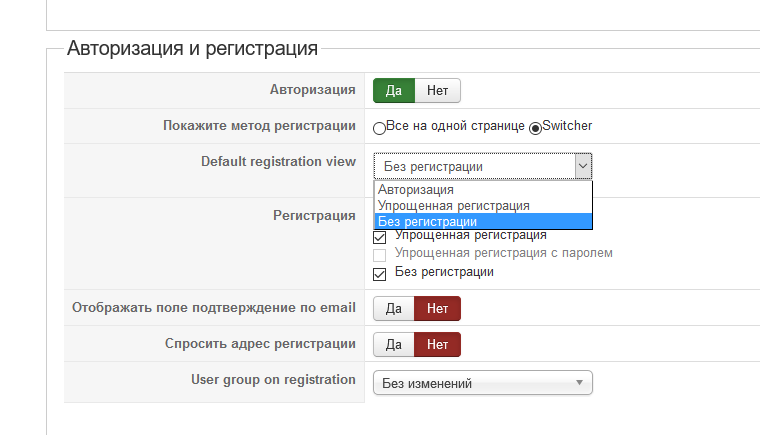Uncheck the 'Упрощенная регистрация' checkbox
Image resolution: width=760 pixels, height=435 pixels.
379,238
